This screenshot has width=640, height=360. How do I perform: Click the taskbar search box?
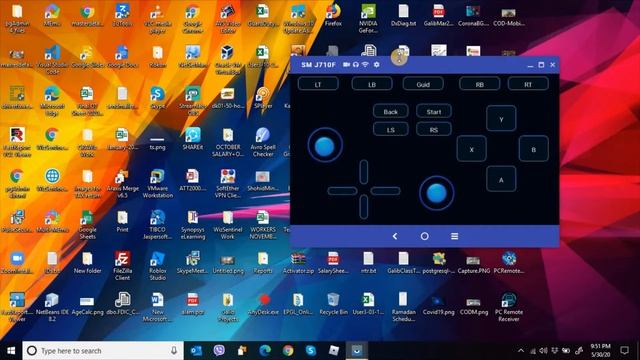pyautogui.click(x=103, y=351)
